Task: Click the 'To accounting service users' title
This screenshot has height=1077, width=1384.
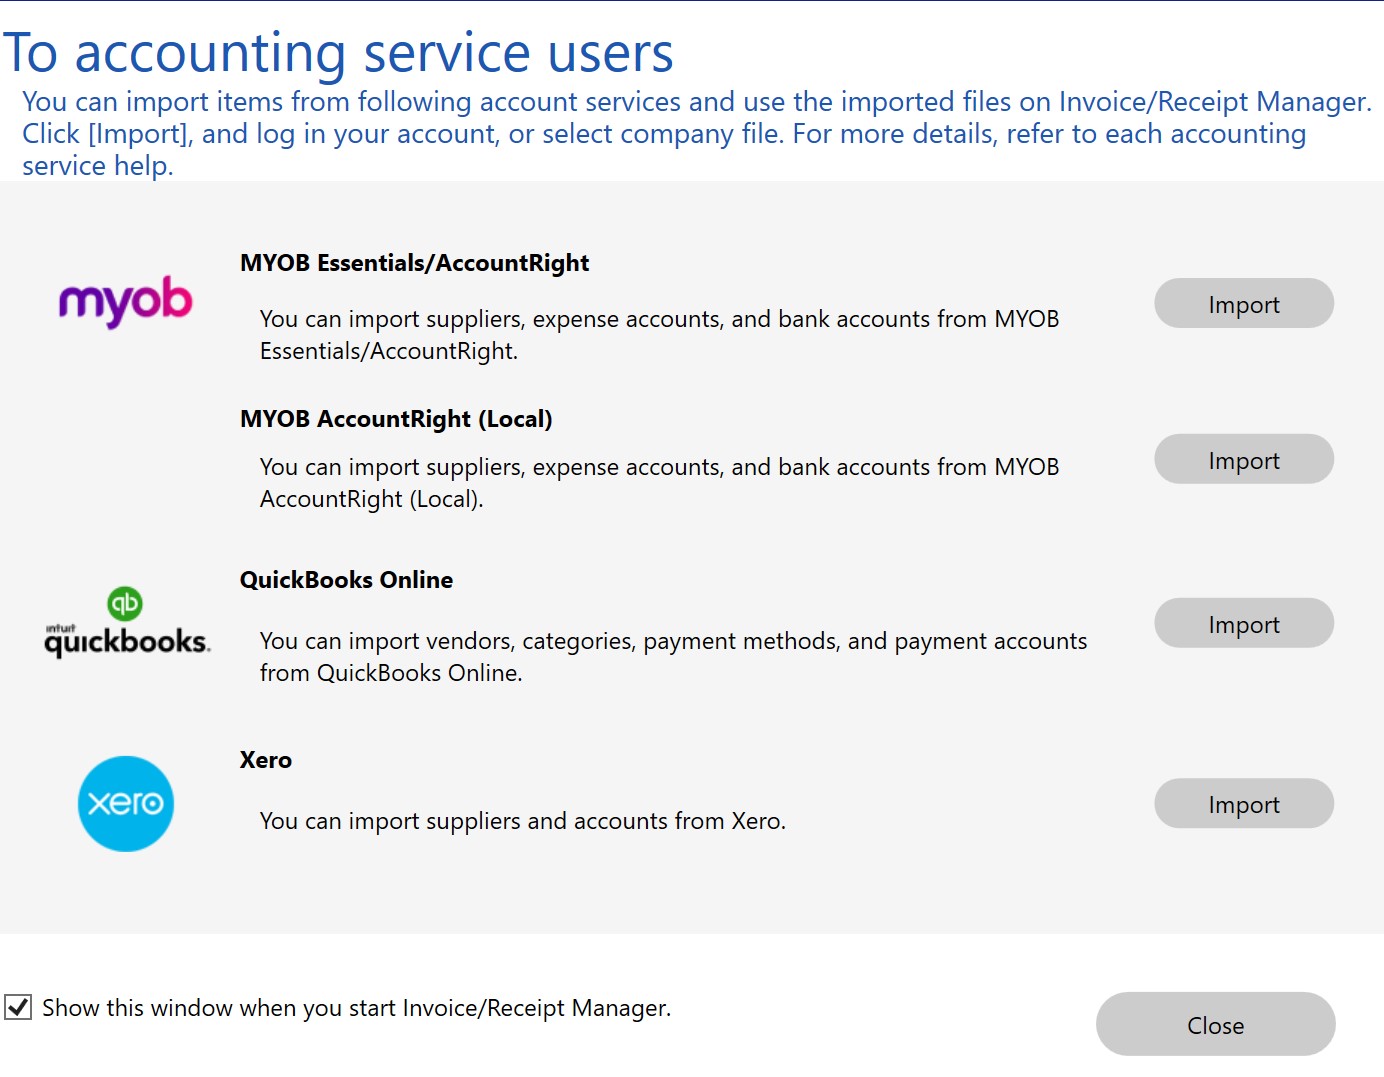Action: pos(338,52)
